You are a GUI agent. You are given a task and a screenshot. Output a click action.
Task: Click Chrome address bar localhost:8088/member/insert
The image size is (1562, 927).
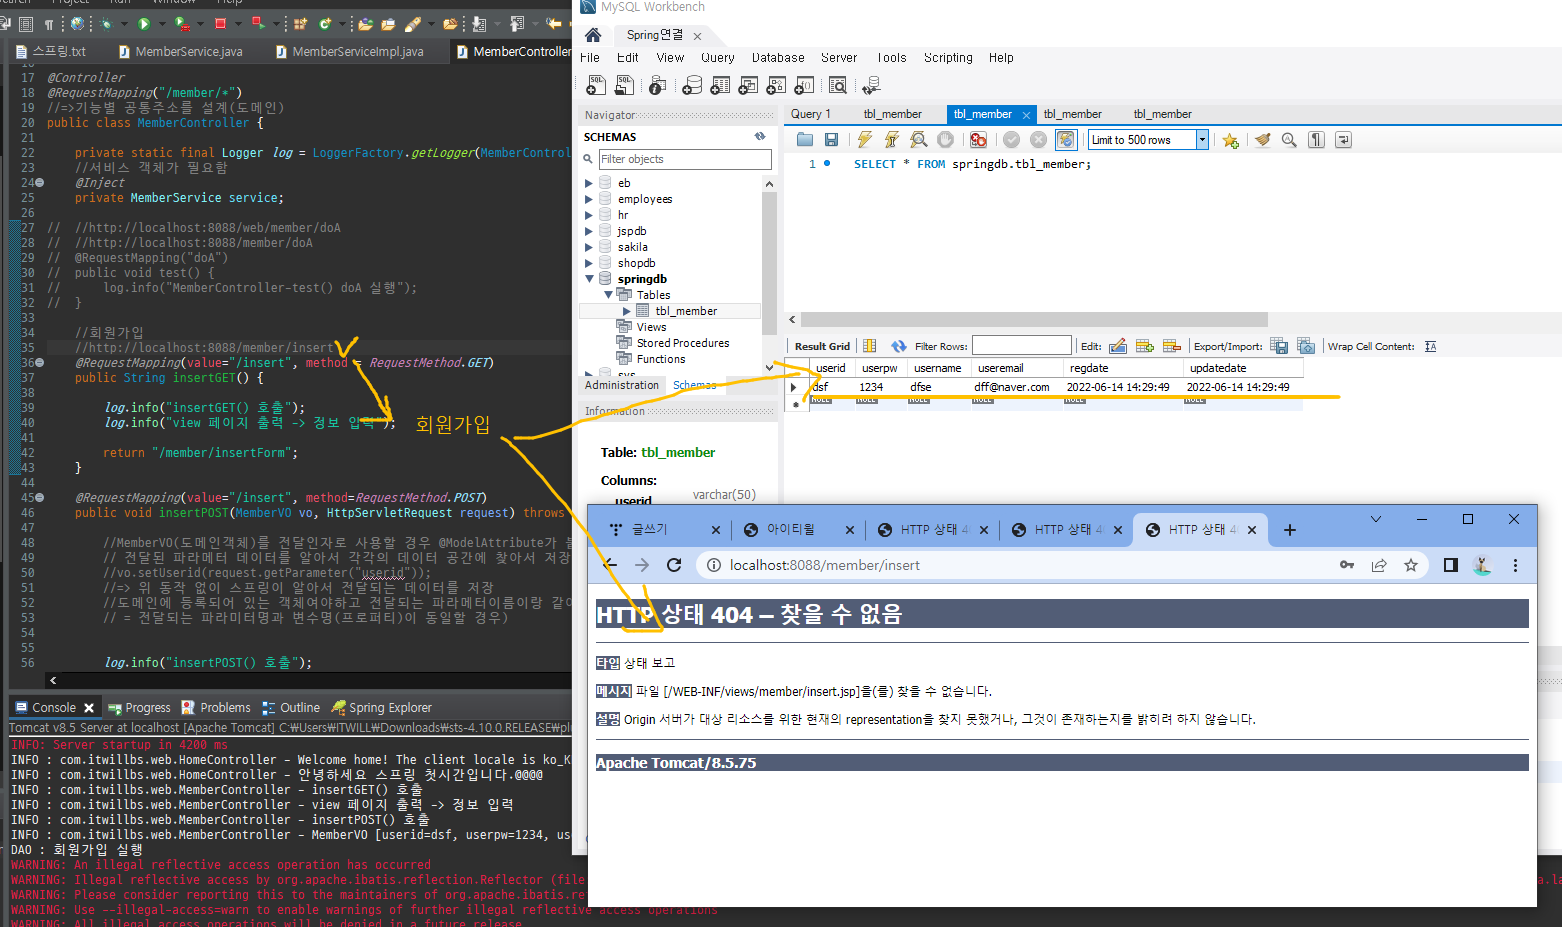[x=1025, y=565]
